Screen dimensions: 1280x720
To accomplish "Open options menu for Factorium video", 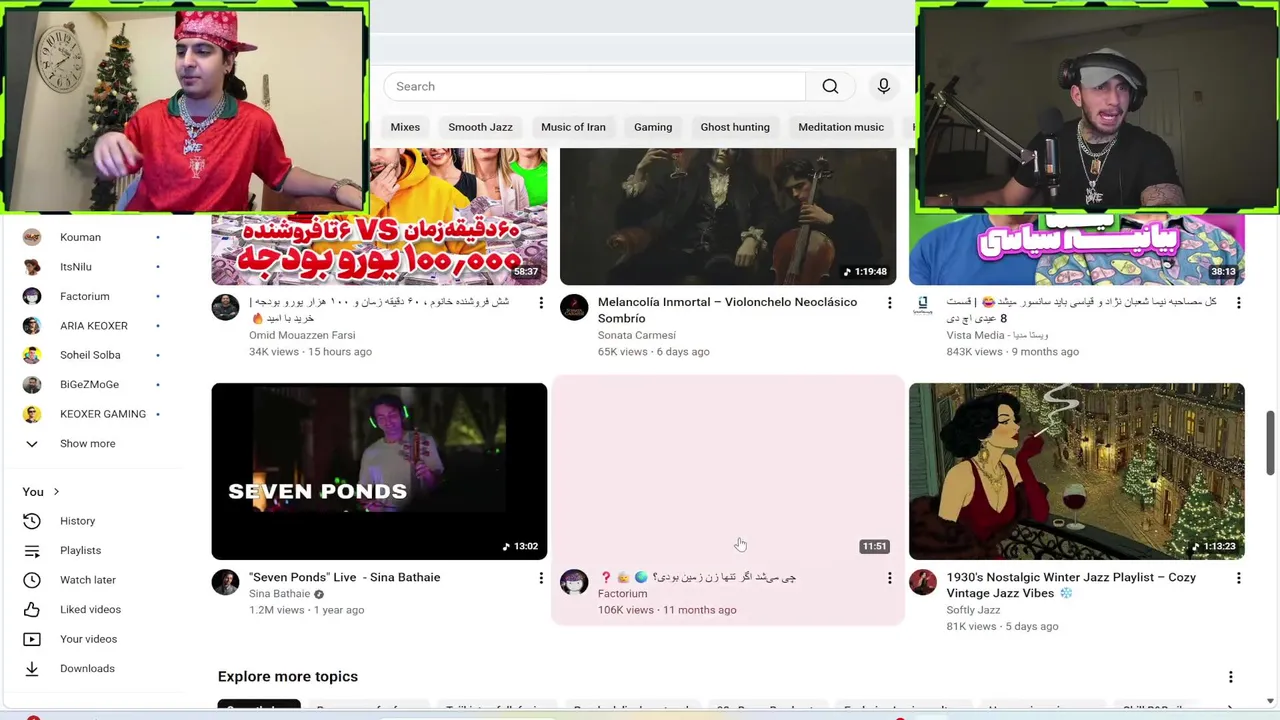I will pyautogui.click(x=889, y=578).
